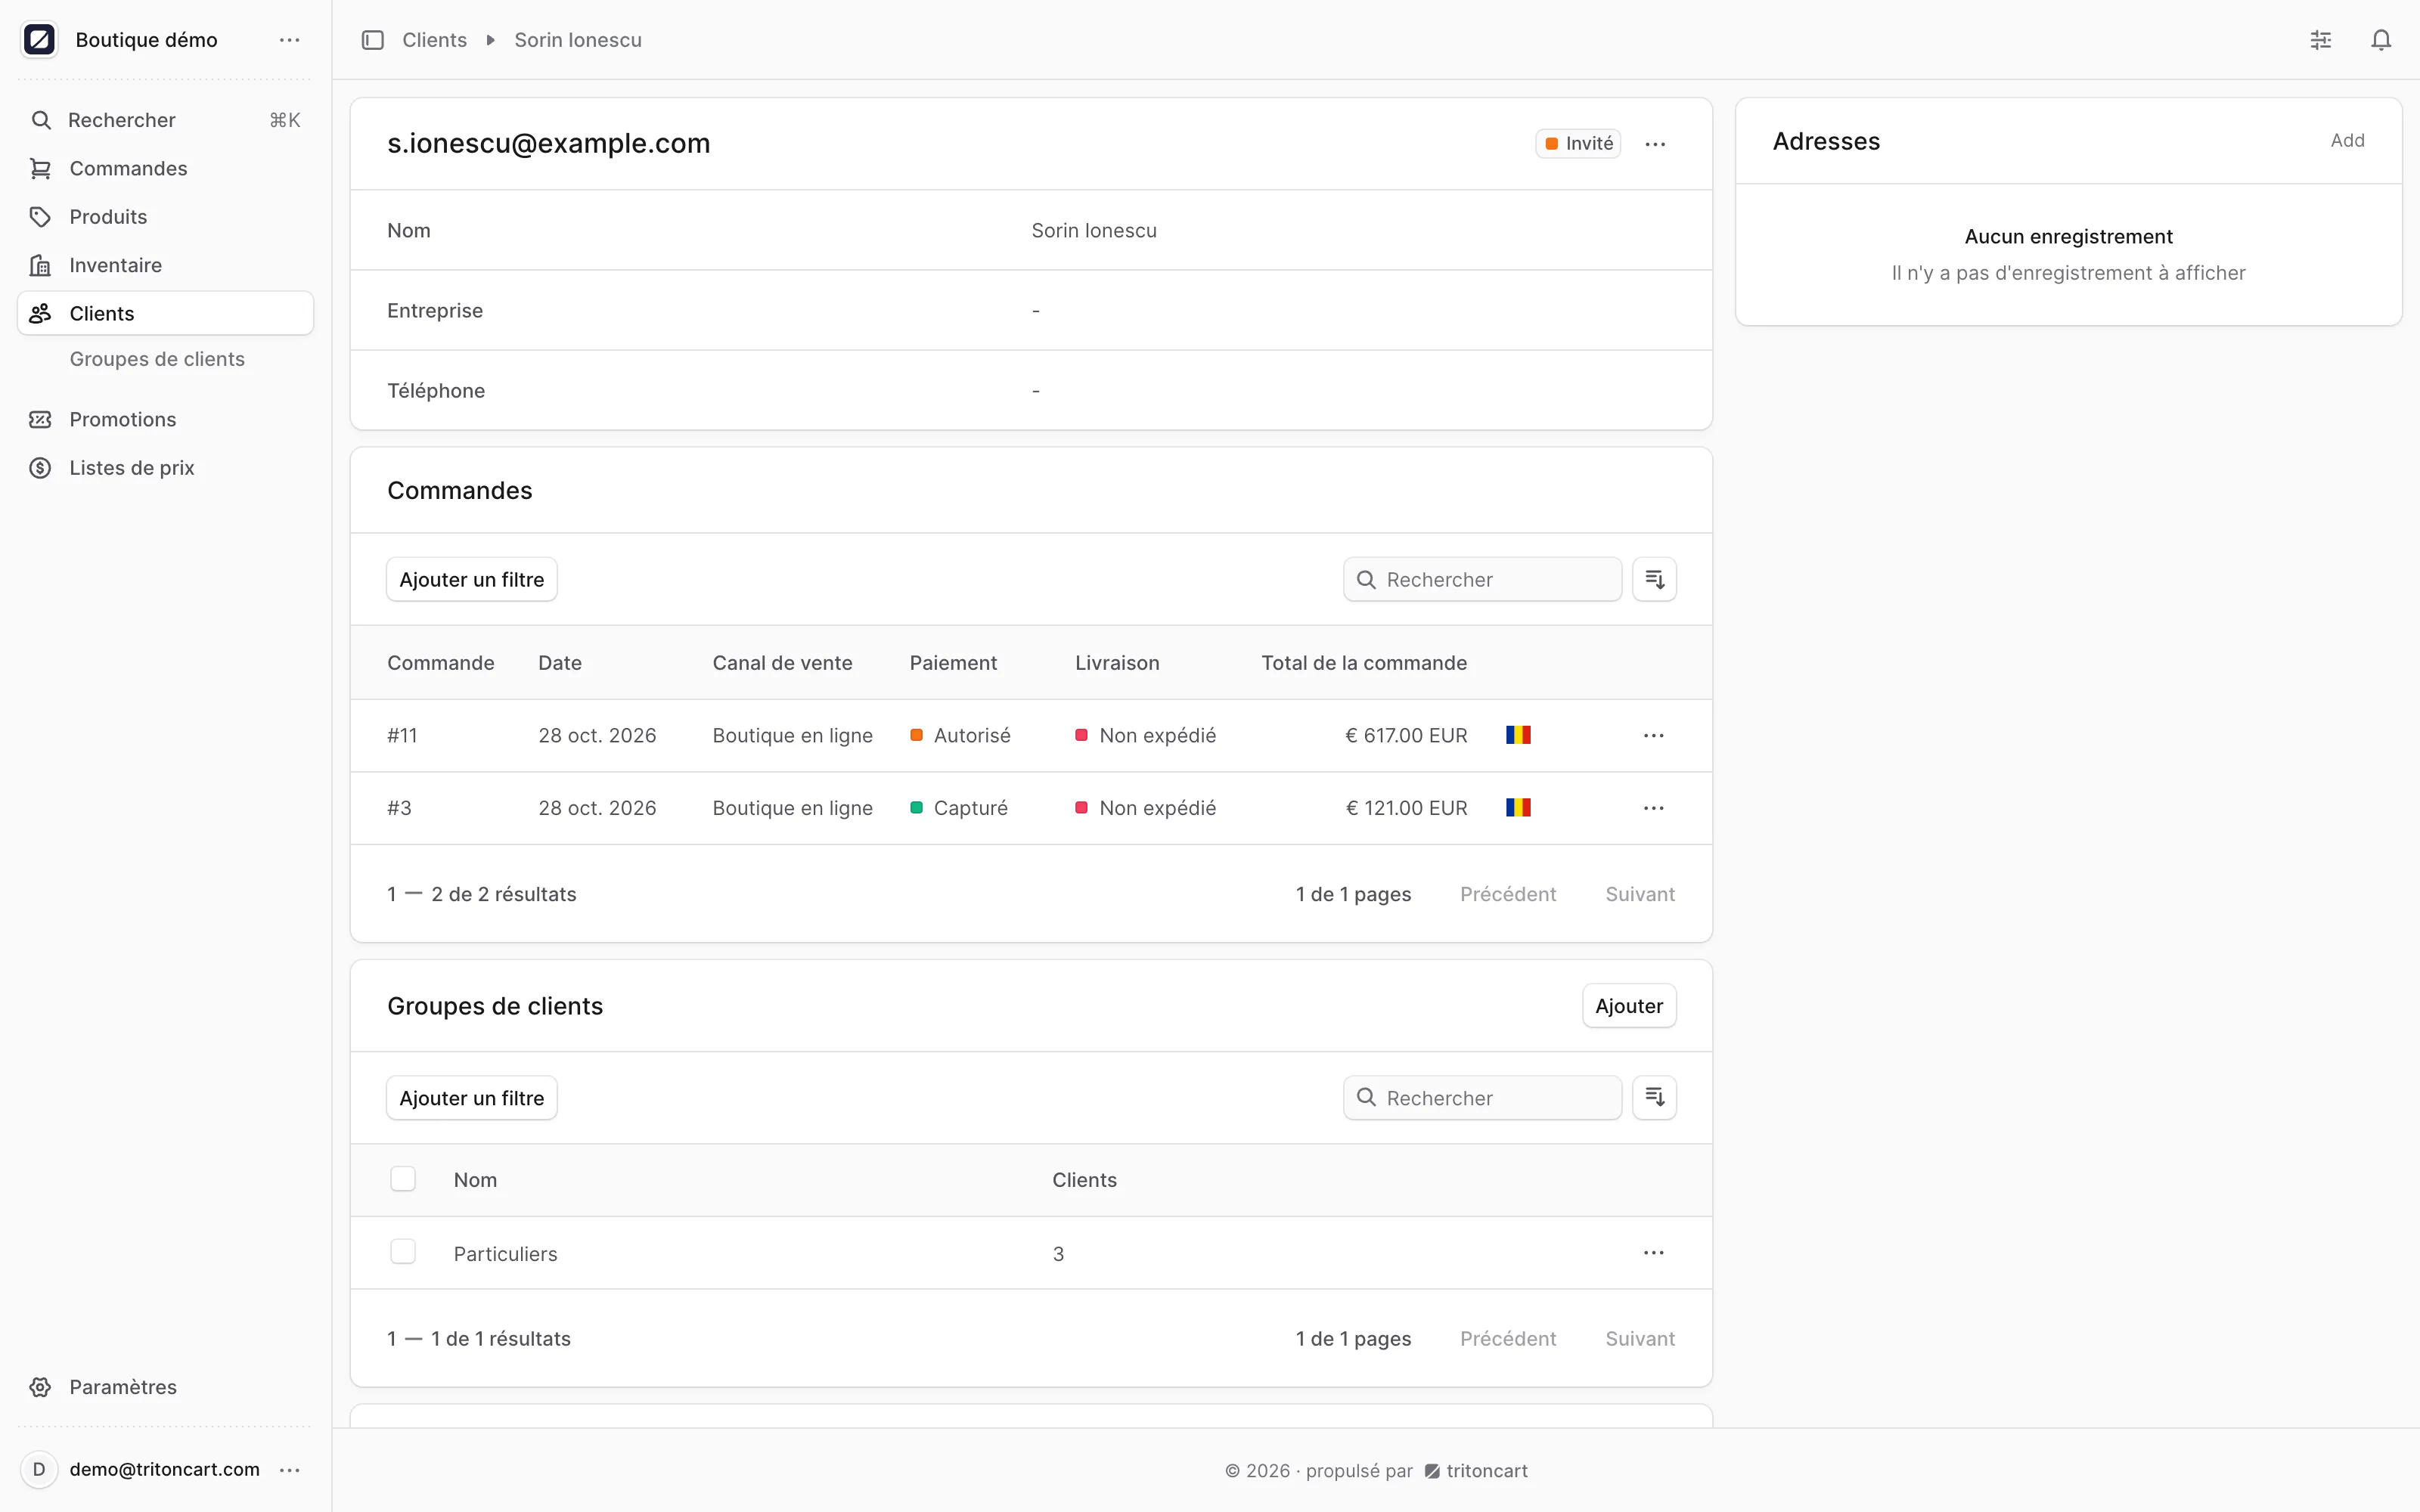The image size is (2420, 1512).
Task: Click Add in the Adresses panel
Action: (x=2347, y=140)
